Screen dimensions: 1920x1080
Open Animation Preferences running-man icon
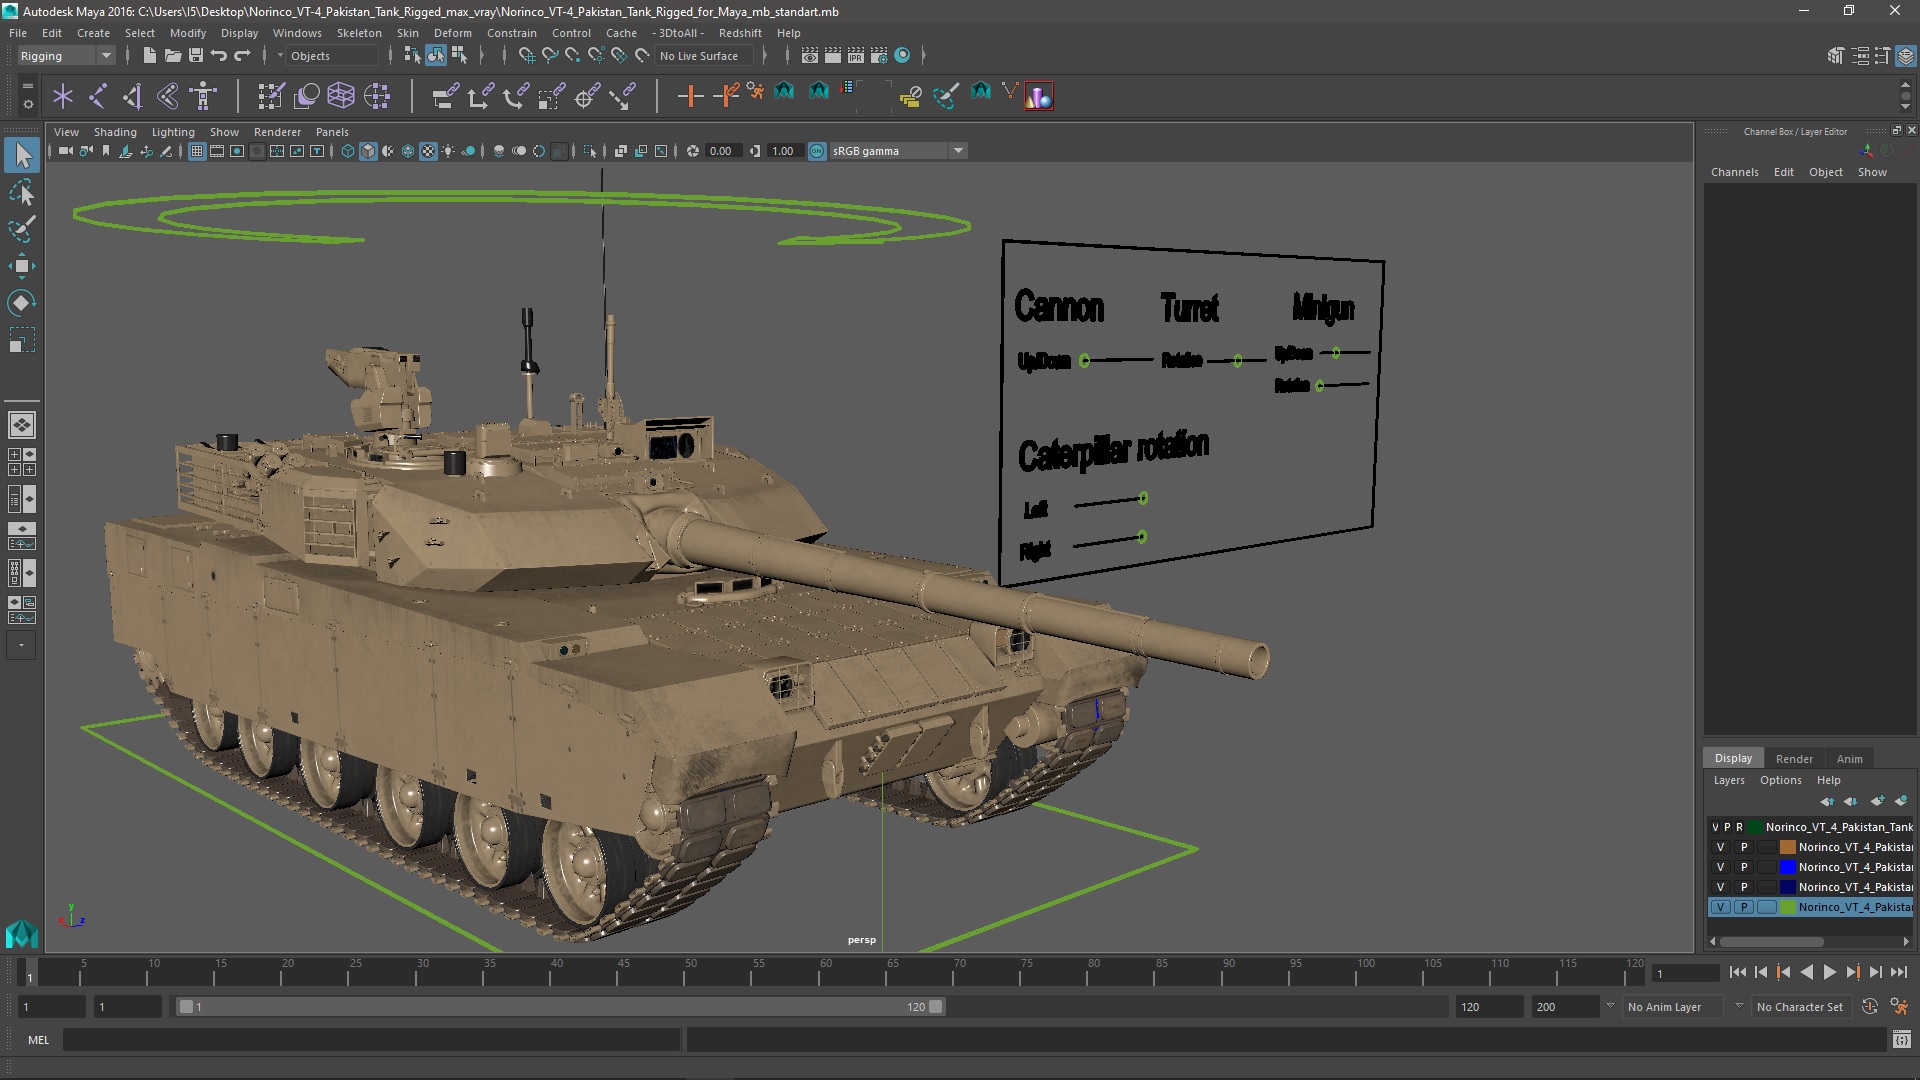(1899, 1007)
